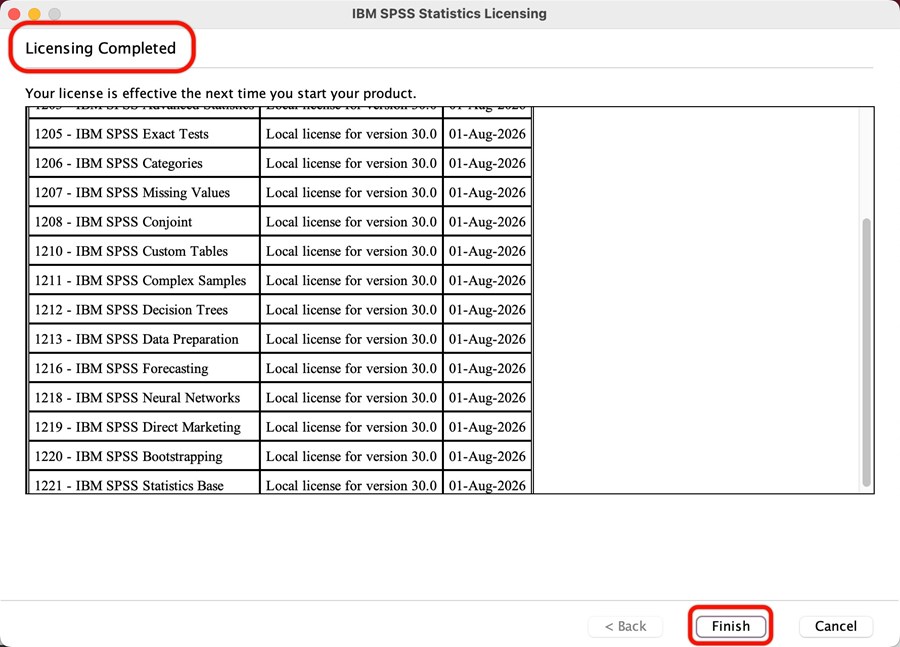Select '1213 - IBM SPSS Data Preparation' cell
The width and height of the screenshot is (900, 647).
coord(144,339)
